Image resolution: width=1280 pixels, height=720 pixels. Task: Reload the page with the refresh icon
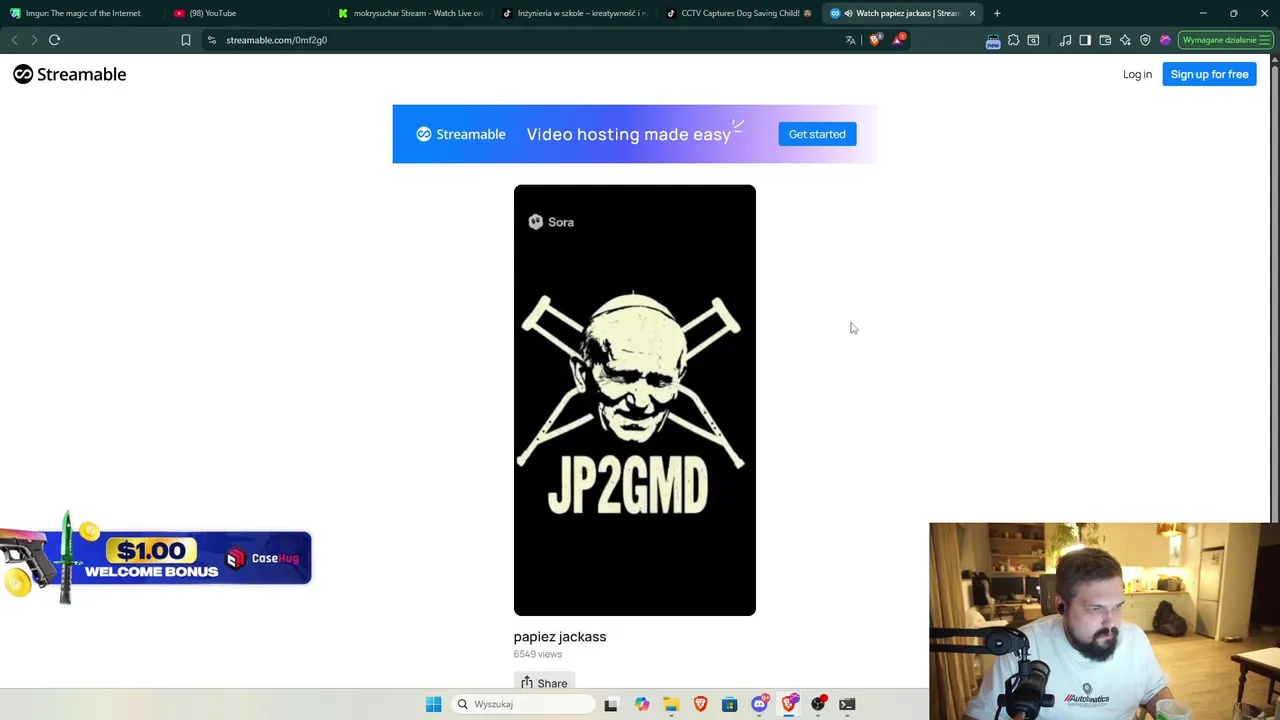(55, 40)
